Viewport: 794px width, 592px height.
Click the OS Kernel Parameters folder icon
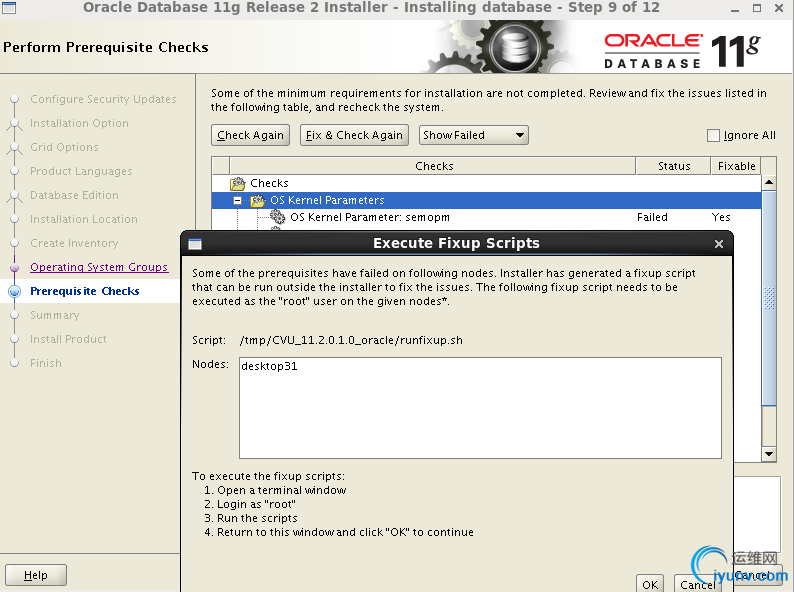(258, 201)
